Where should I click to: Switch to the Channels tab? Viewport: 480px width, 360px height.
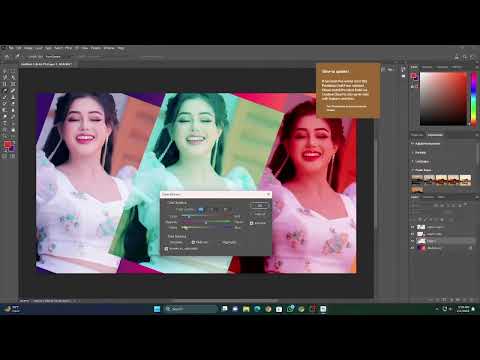coord(428,197)
